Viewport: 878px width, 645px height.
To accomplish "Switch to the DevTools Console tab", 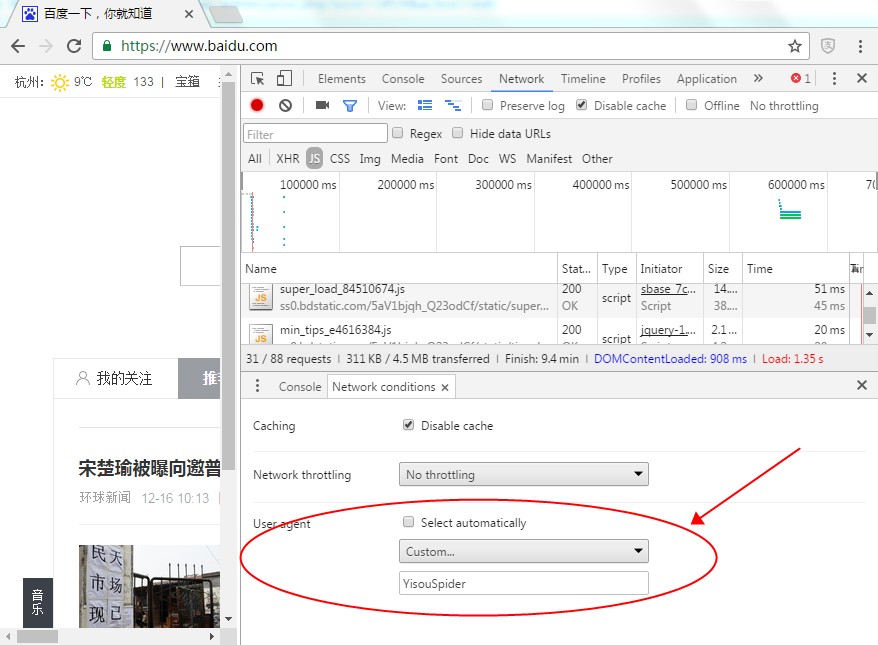I will (403, 79).
